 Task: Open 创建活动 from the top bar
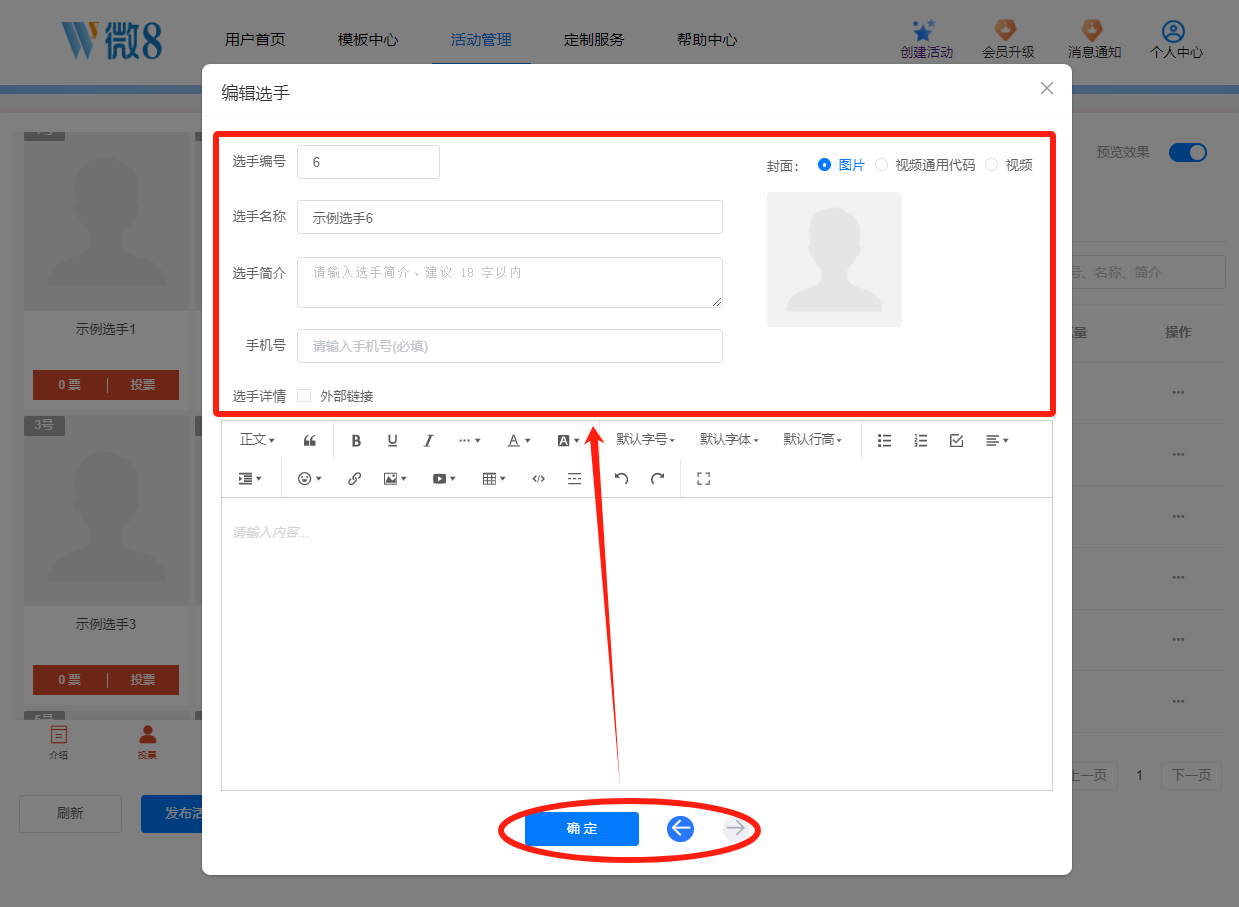click(926, 40)
